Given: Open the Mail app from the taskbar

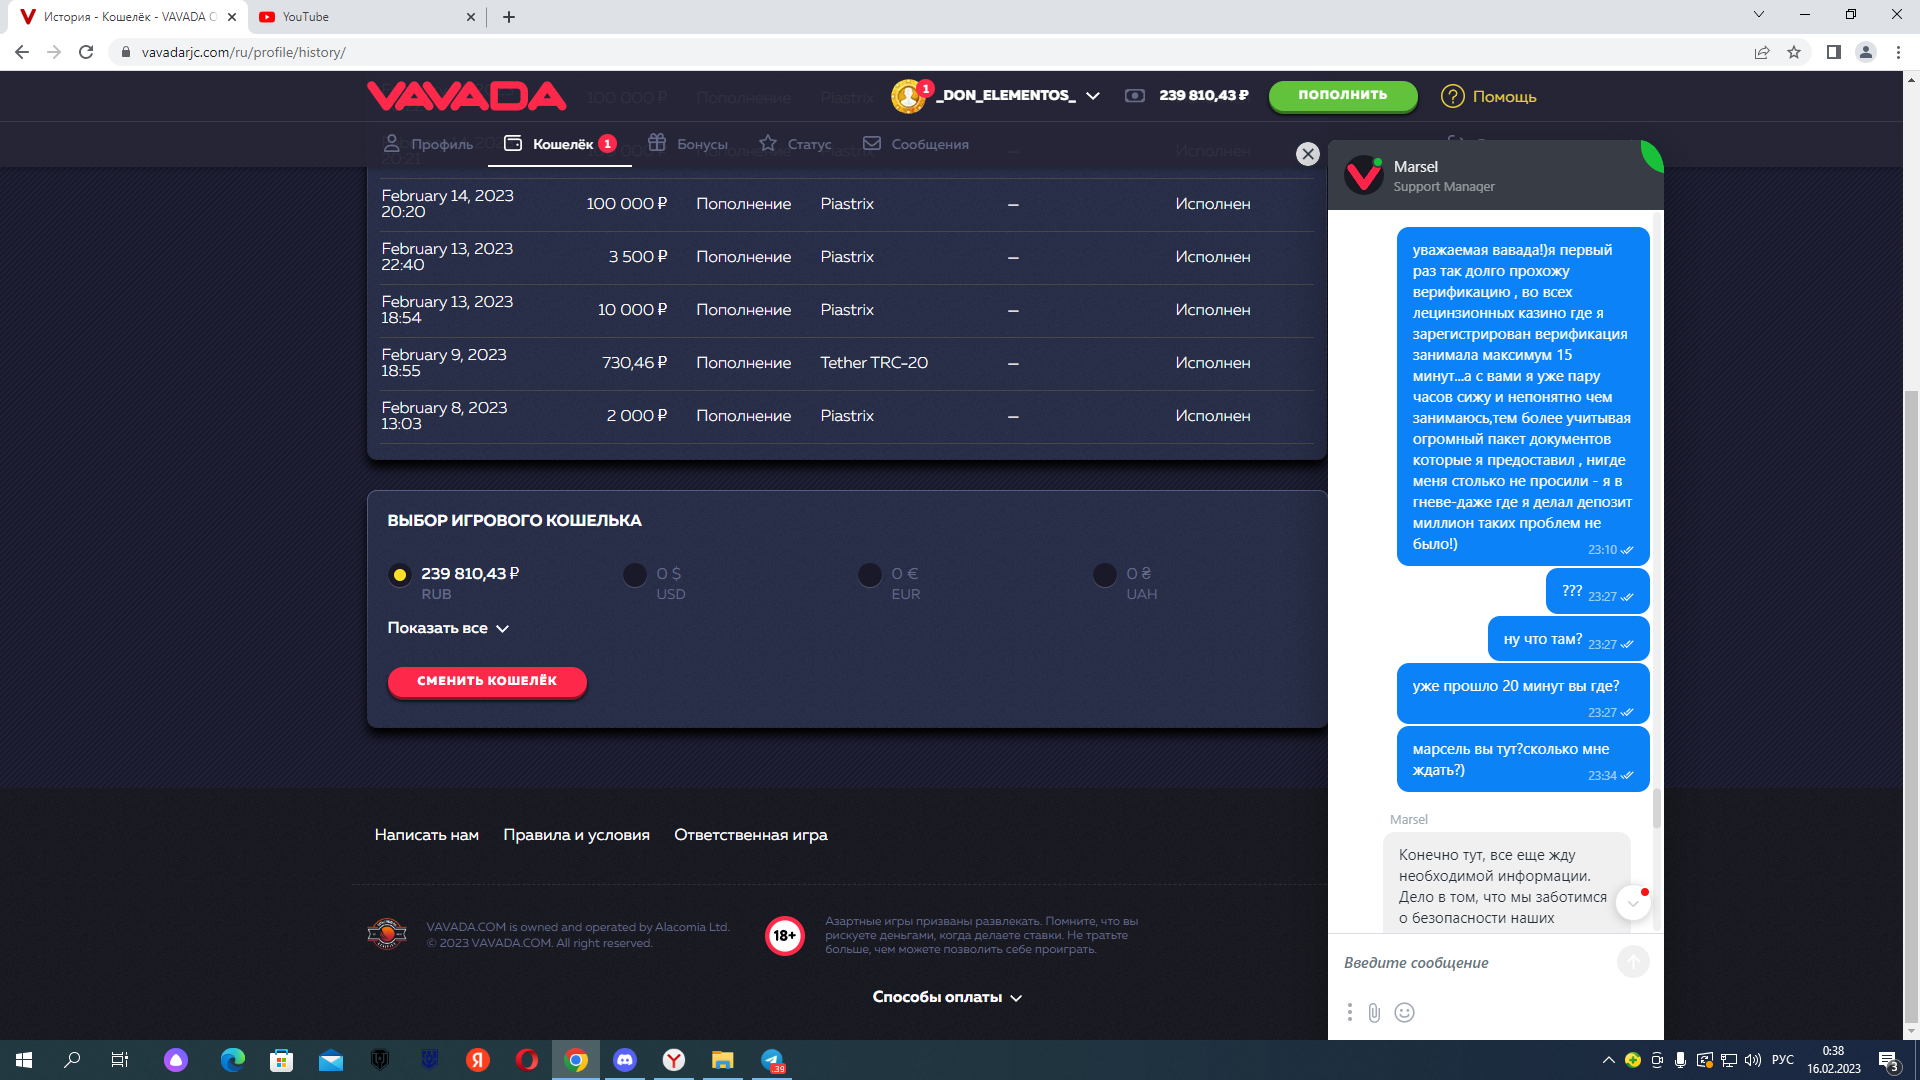Looking at the screenshot, I should pos(331,1060).
